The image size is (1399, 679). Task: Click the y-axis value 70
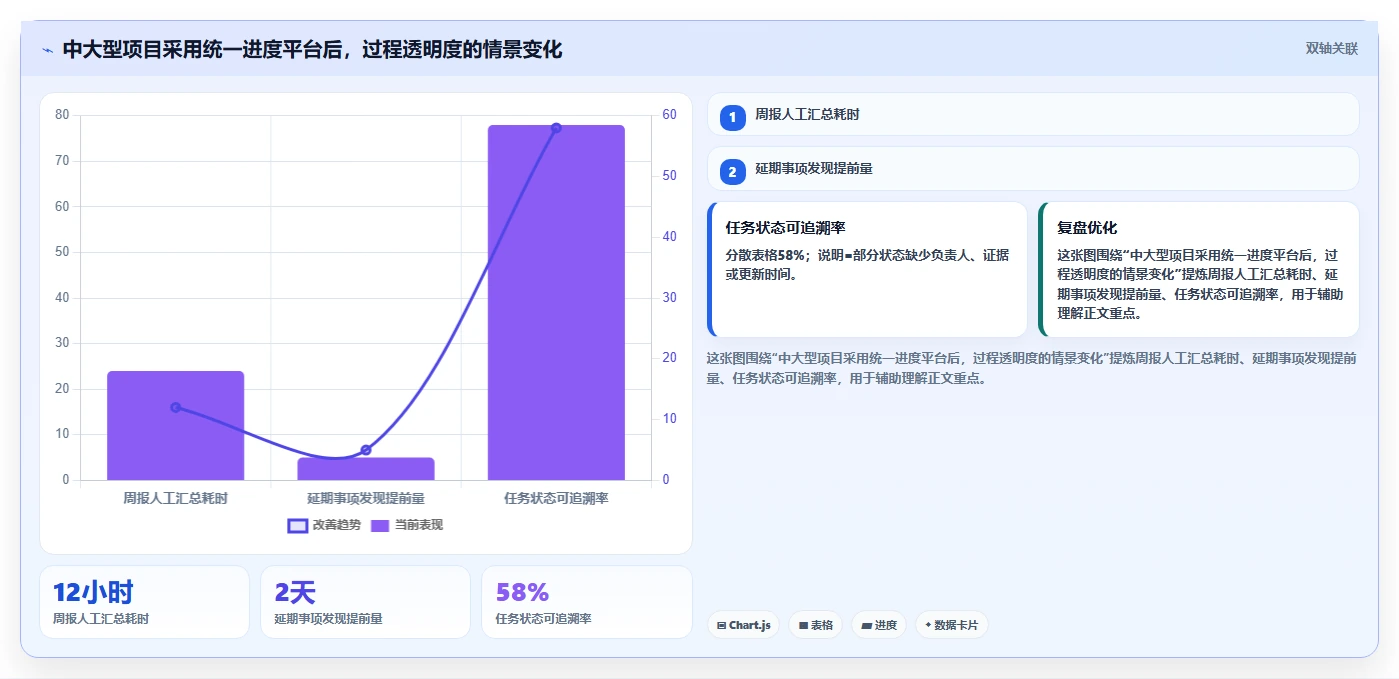click(62, 160)
